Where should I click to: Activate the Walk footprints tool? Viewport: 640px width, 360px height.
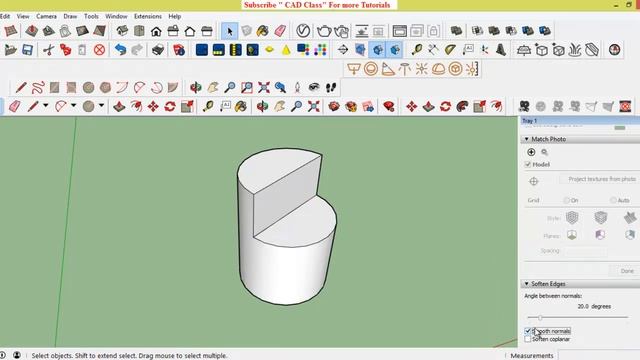(331, 87)
